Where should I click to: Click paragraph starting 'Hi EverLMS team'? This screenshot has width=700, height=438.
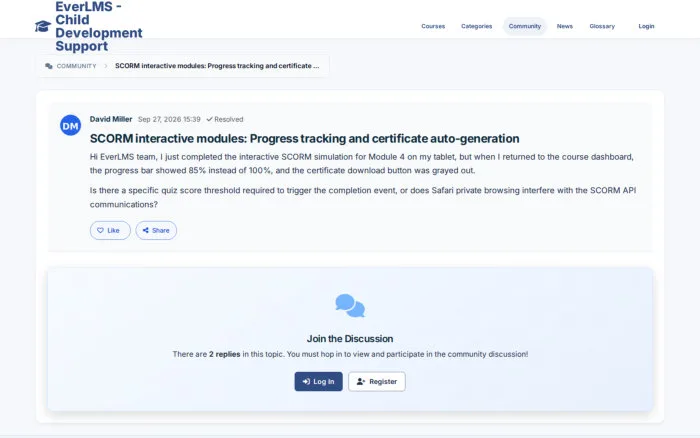[x=362, y=163]
